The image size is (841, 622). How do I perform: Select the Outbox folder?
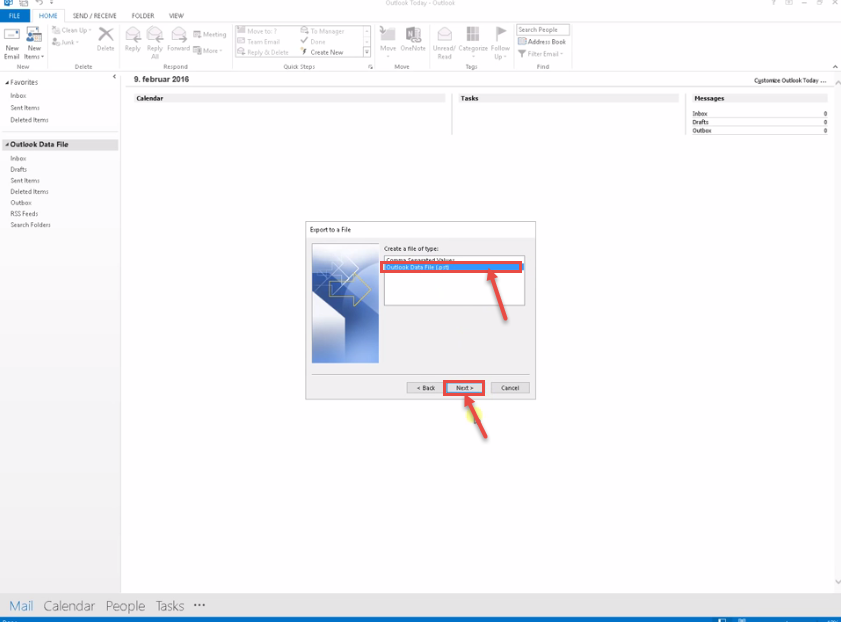[21, 203]
